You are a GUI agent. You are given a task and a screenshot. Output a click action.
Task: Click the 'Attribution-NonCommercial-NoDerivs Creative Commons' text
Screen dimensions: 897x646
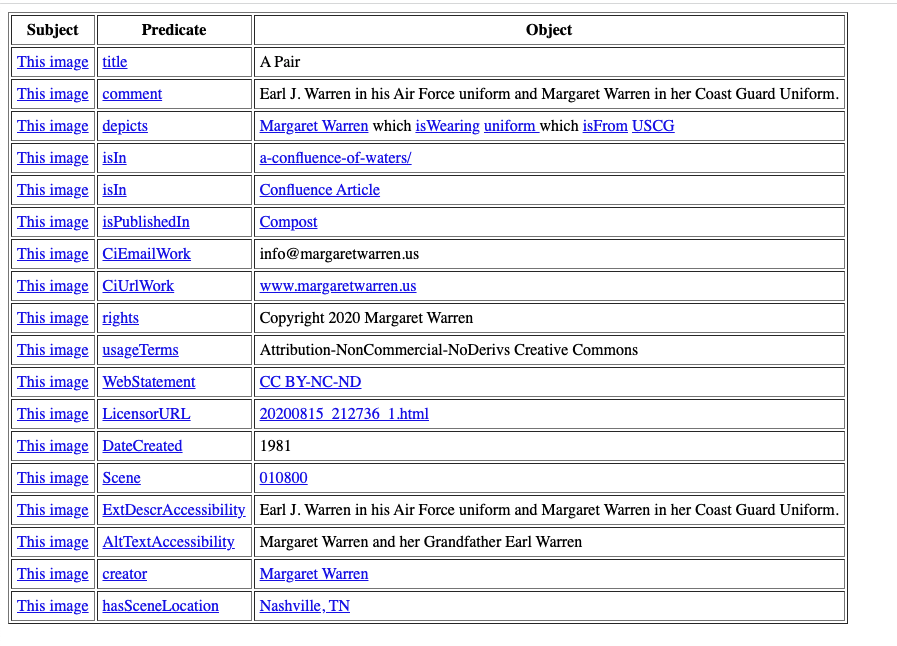point(448,350)
